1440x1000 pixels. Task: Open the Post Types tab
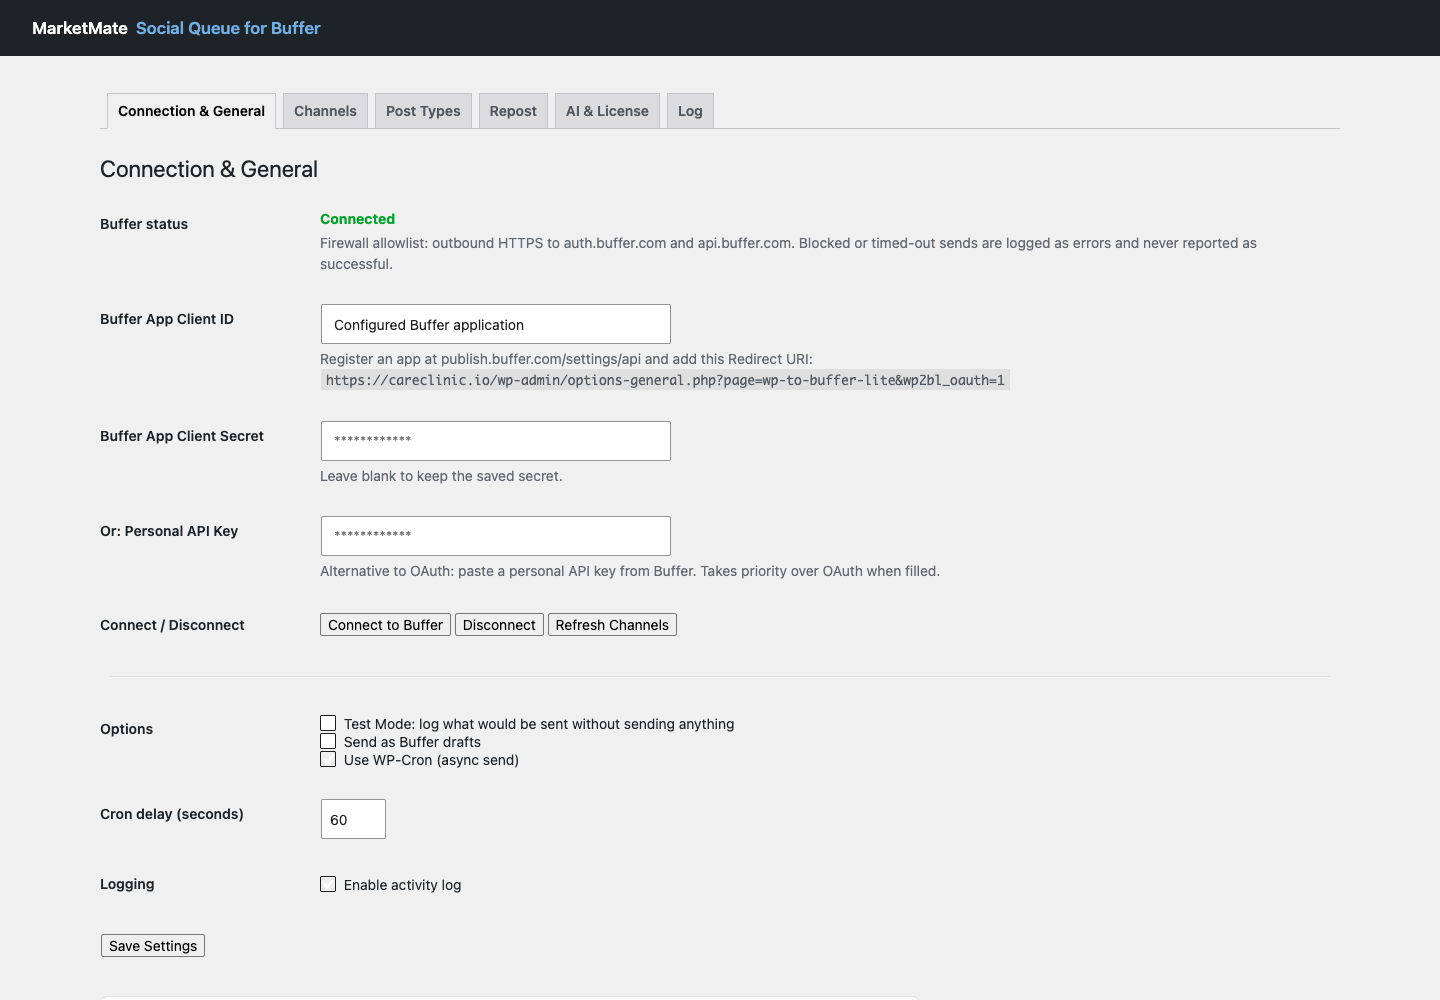click(x=423, y=111)
